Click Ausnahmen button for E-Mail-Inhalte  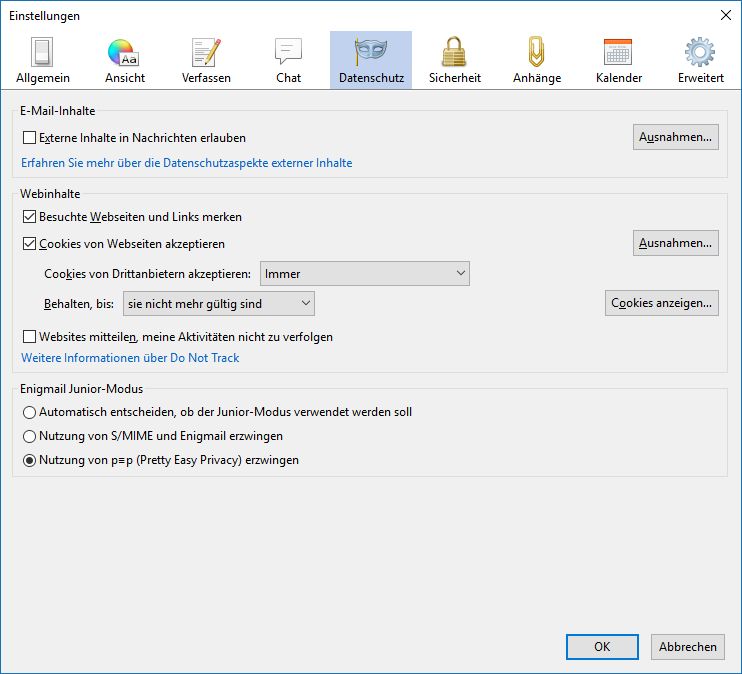coord(675,137)
